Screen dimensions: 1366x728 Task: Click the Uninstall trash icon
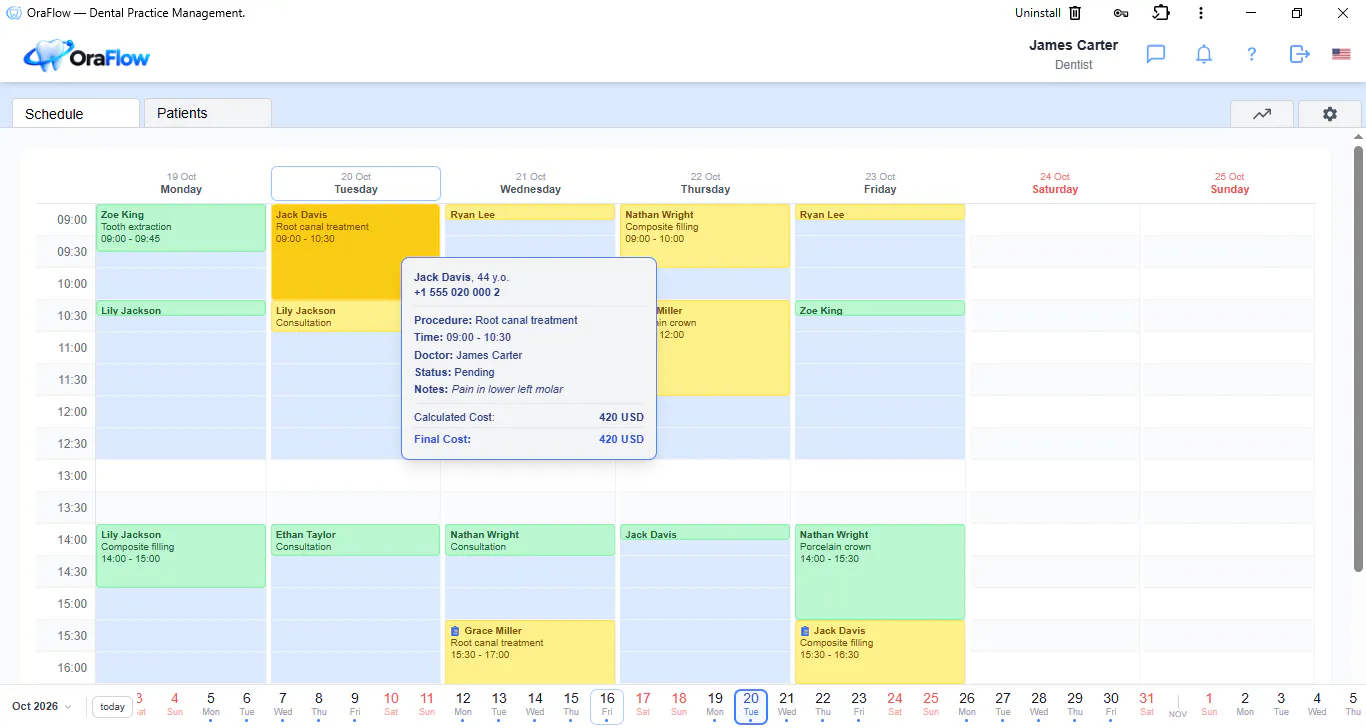click(1075, 13)
